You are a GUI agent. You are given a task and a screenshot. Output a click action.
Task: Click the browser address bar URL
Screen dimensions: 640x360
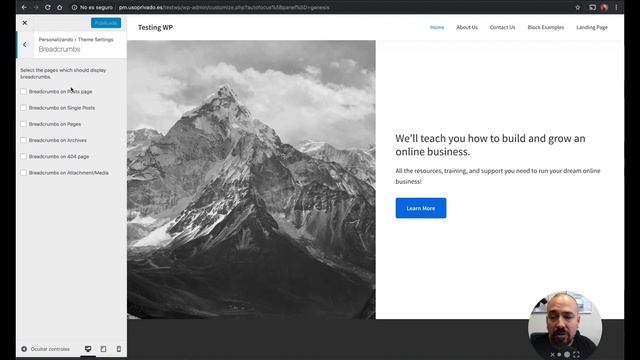(224, 7)
